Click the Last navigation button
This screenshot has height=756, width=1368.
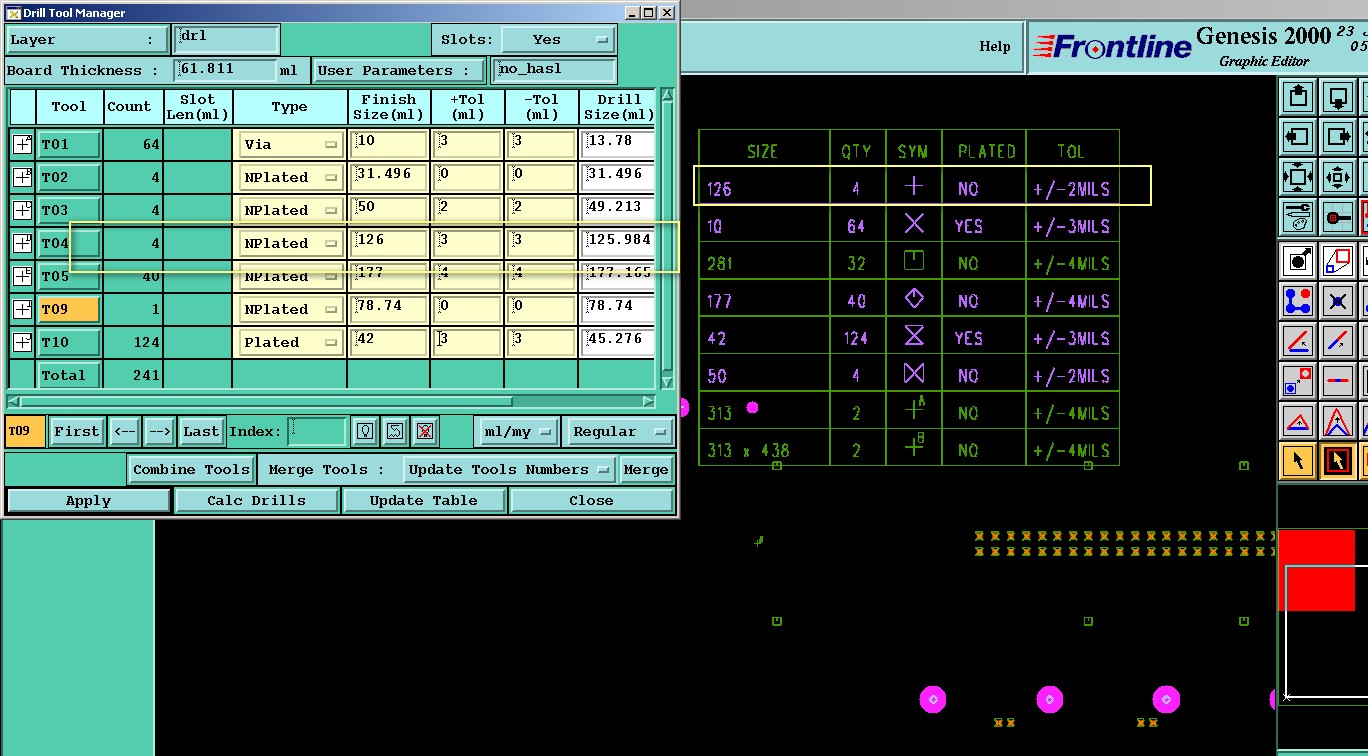point(201,431)
